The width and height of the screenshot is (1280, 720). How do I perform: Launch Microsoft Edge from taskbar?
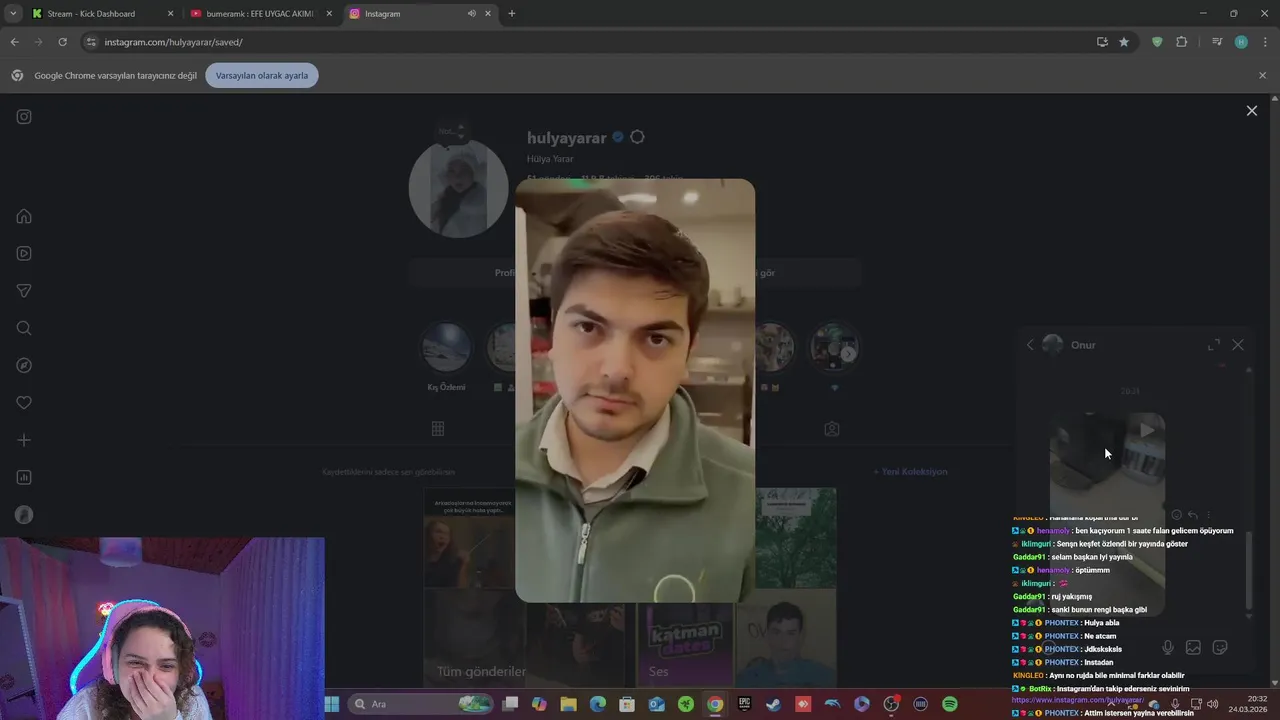pyautogui.click(x=598, y=704)
